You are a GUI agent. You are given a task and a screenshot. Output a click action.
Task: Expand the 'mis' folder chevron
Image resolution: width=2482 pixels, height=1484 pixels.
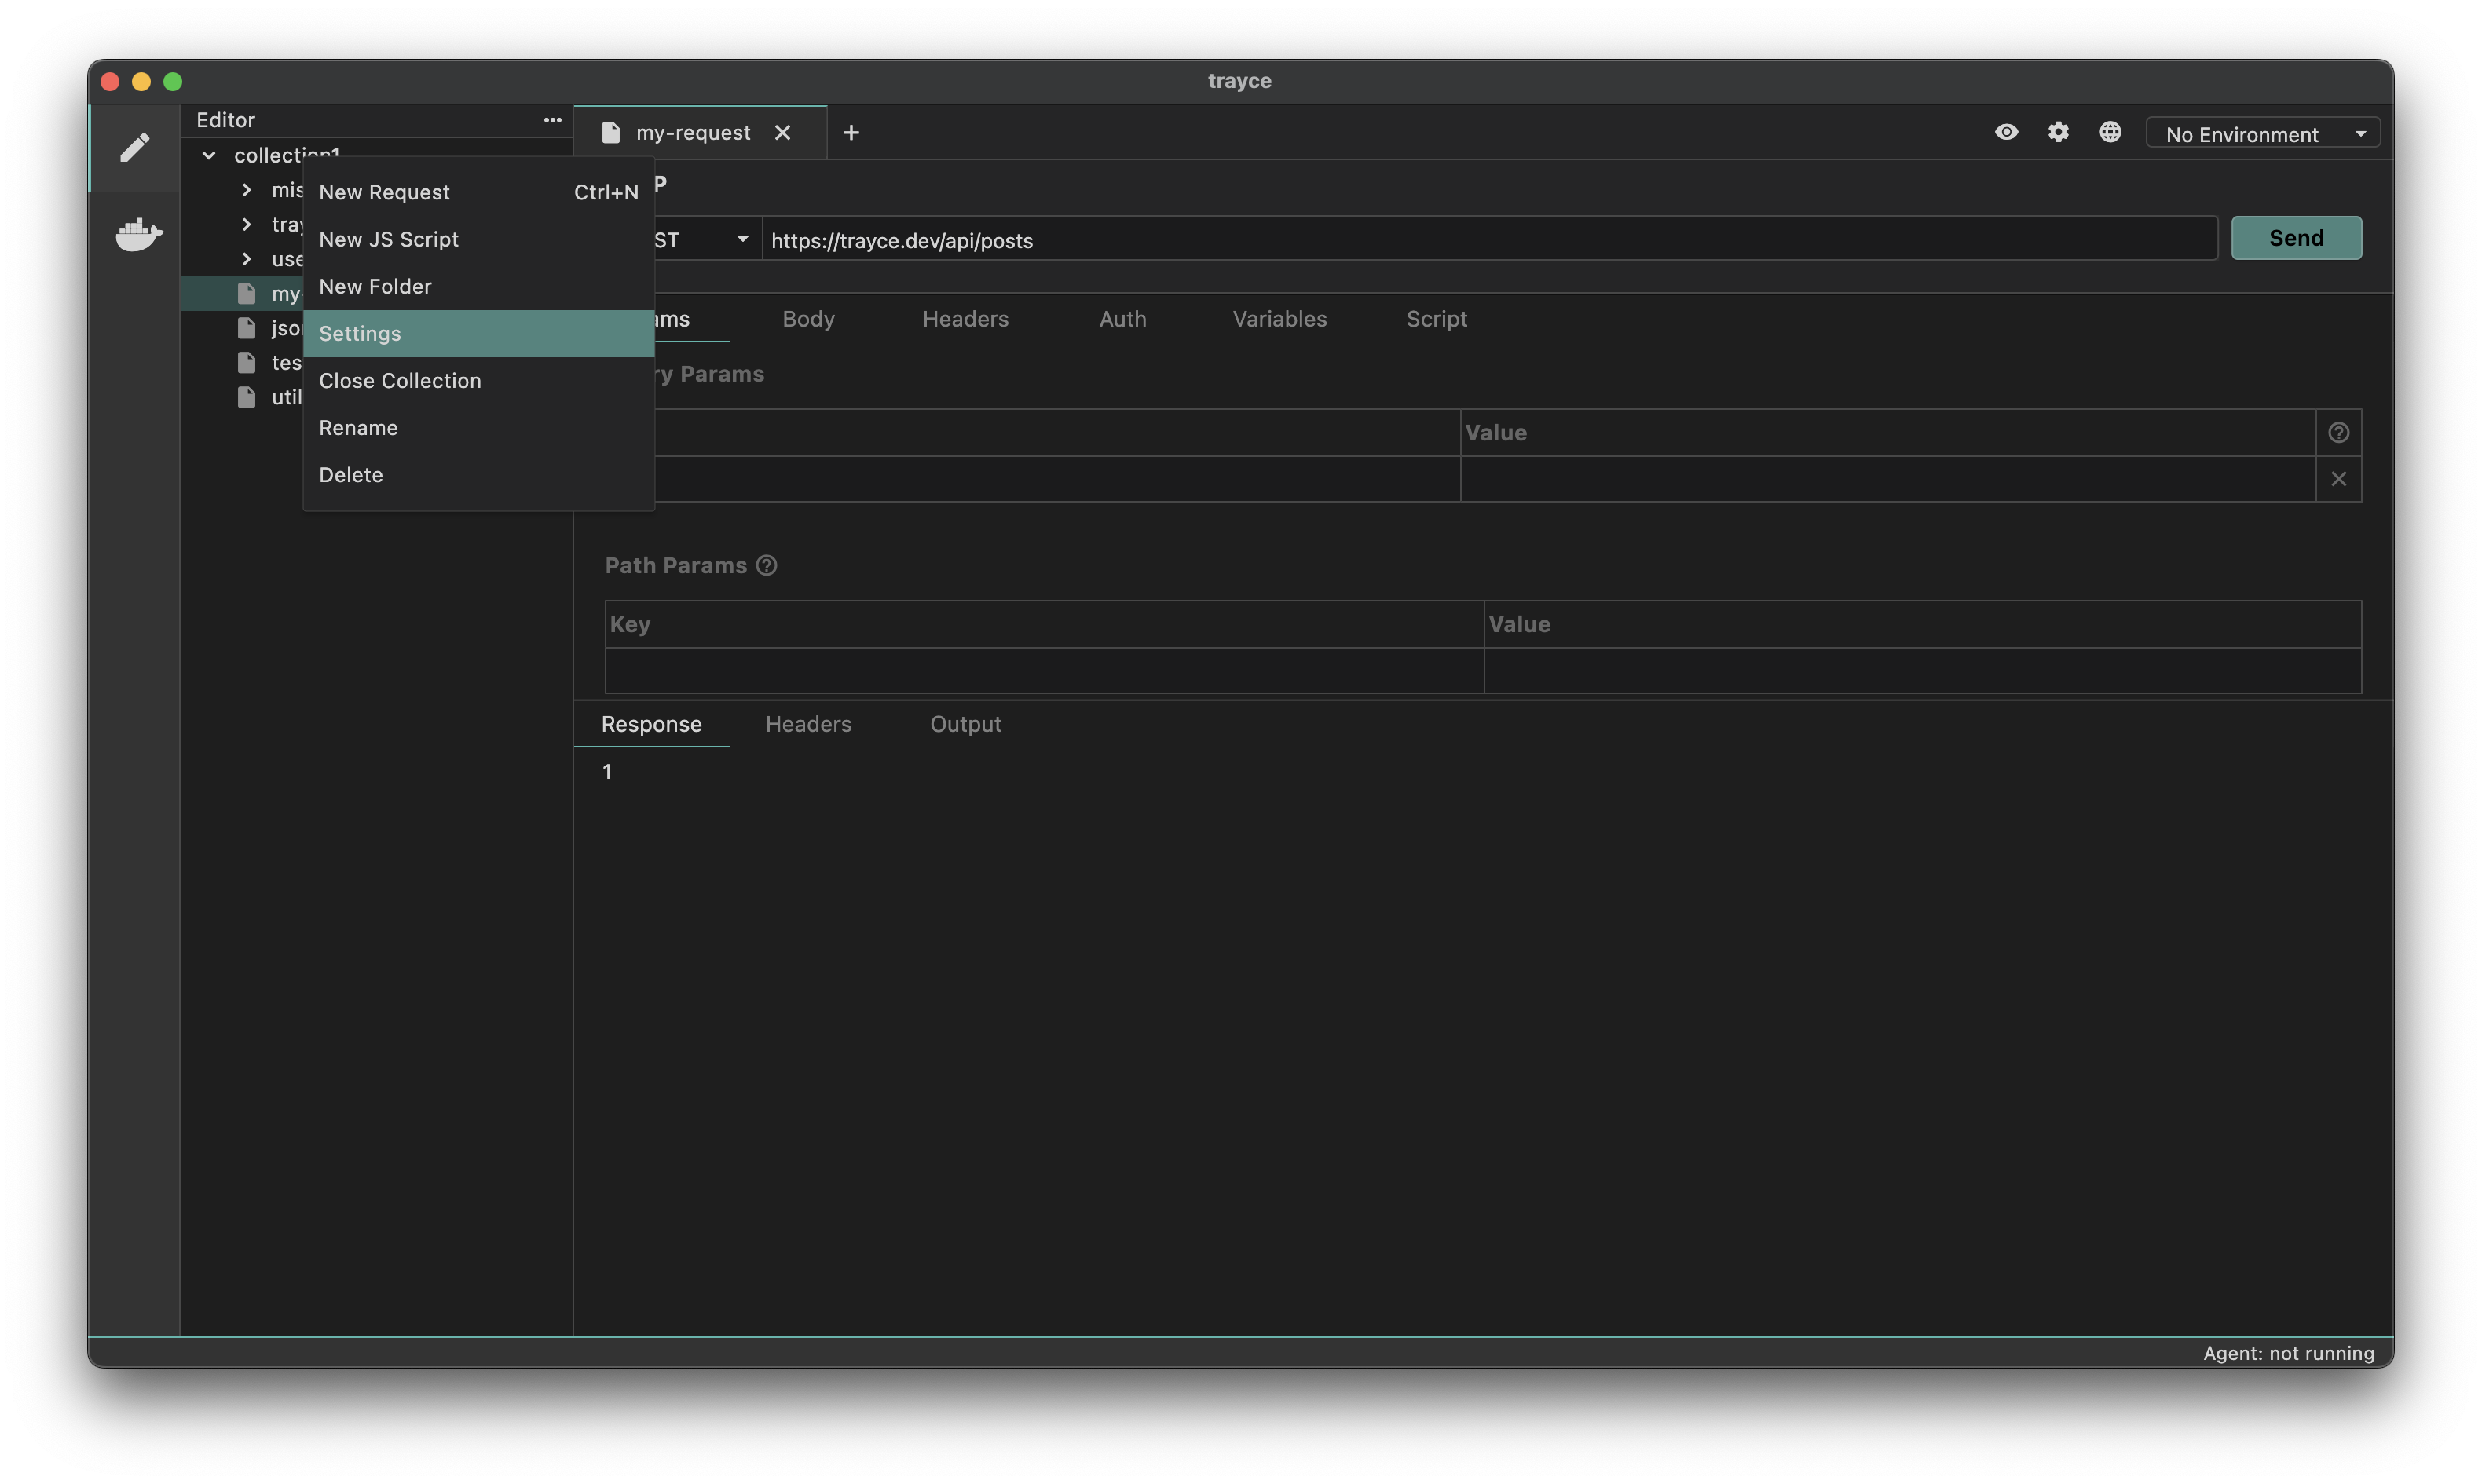[246, 190]
